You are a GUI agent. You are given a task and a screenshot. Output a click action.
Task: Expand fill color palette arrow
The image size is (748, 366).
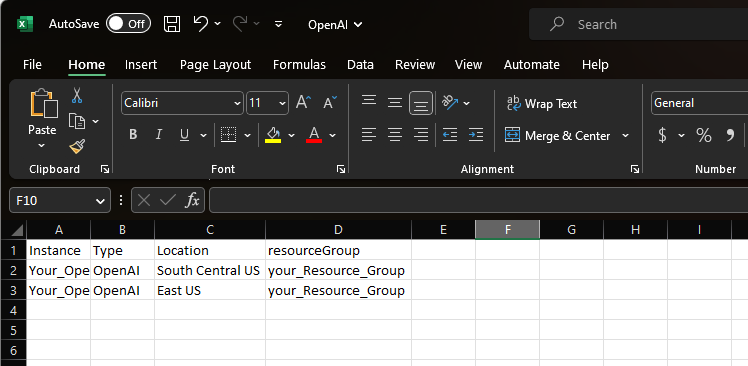[291, 136]
